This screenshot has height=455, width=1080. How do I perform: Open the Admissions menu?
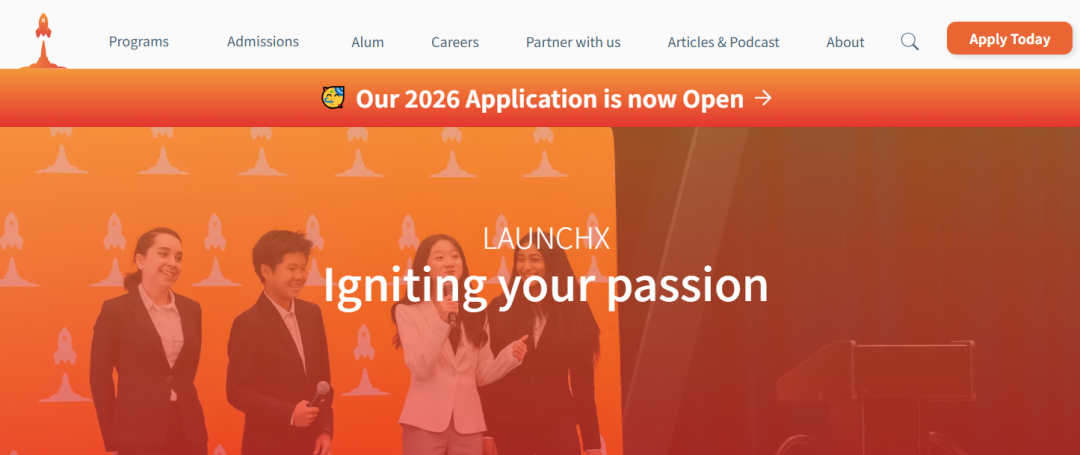coord(263,41)
